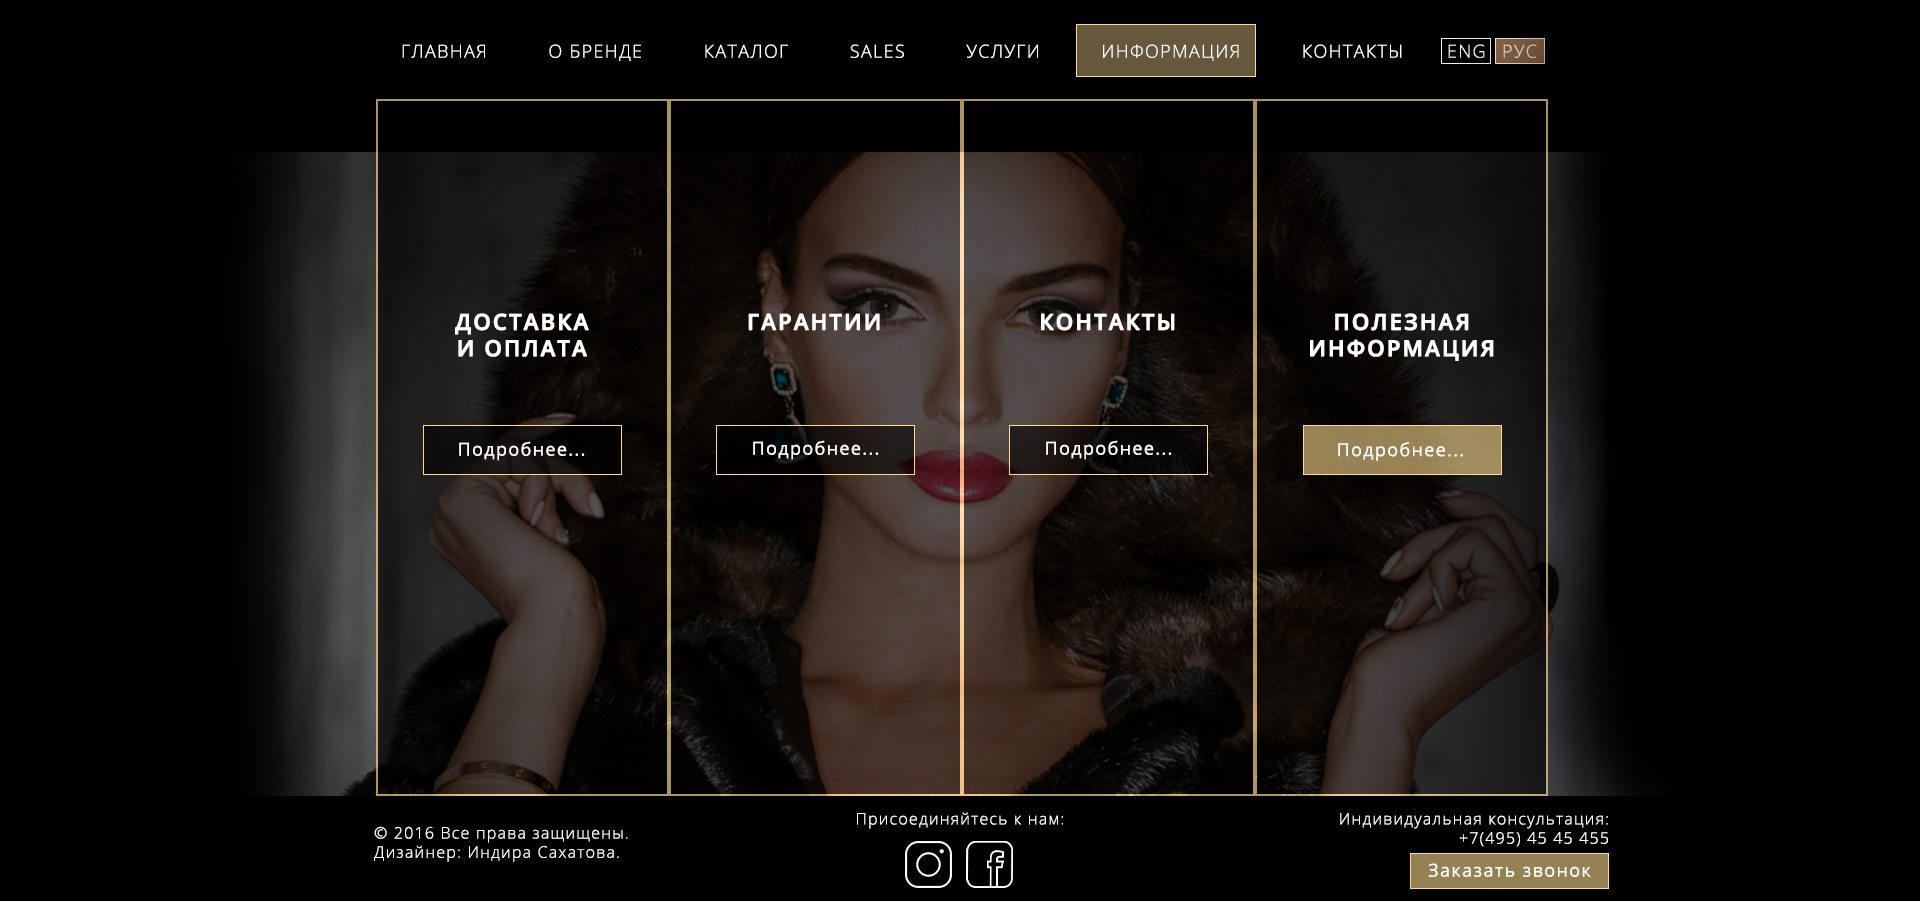1920x901 pixels.
Task: Click gold Подробнее under Полезная информация
Action: [1402, 450]
